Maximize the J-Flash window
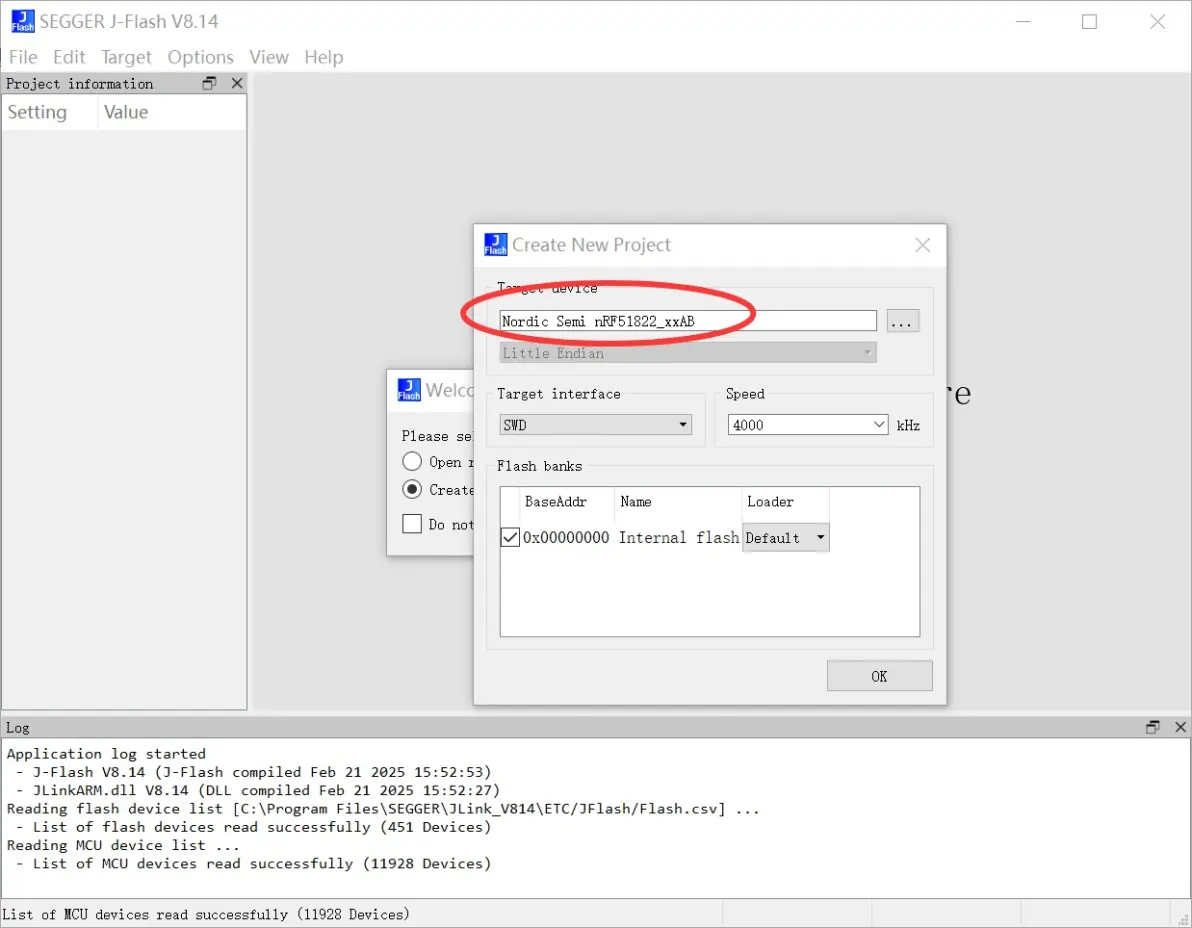The height and width of the screenshot is (928, 1192). click(x=1089, y=21)
